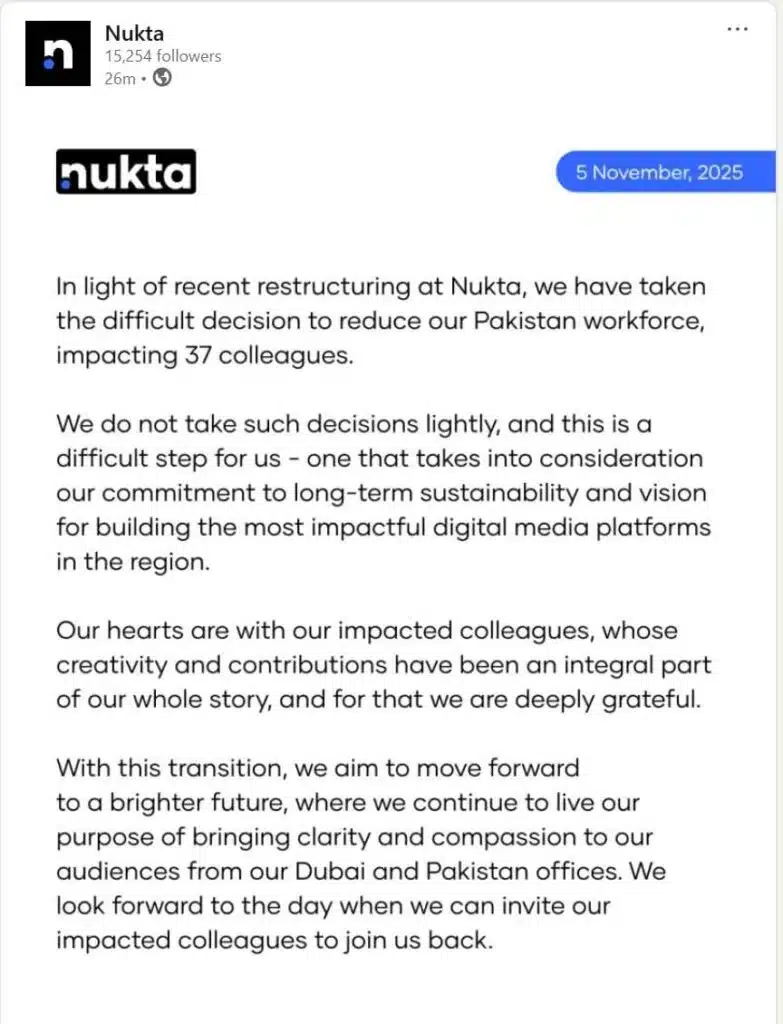
Task: Click the line "With this transition, we aim"
Action: coord(317,768)
